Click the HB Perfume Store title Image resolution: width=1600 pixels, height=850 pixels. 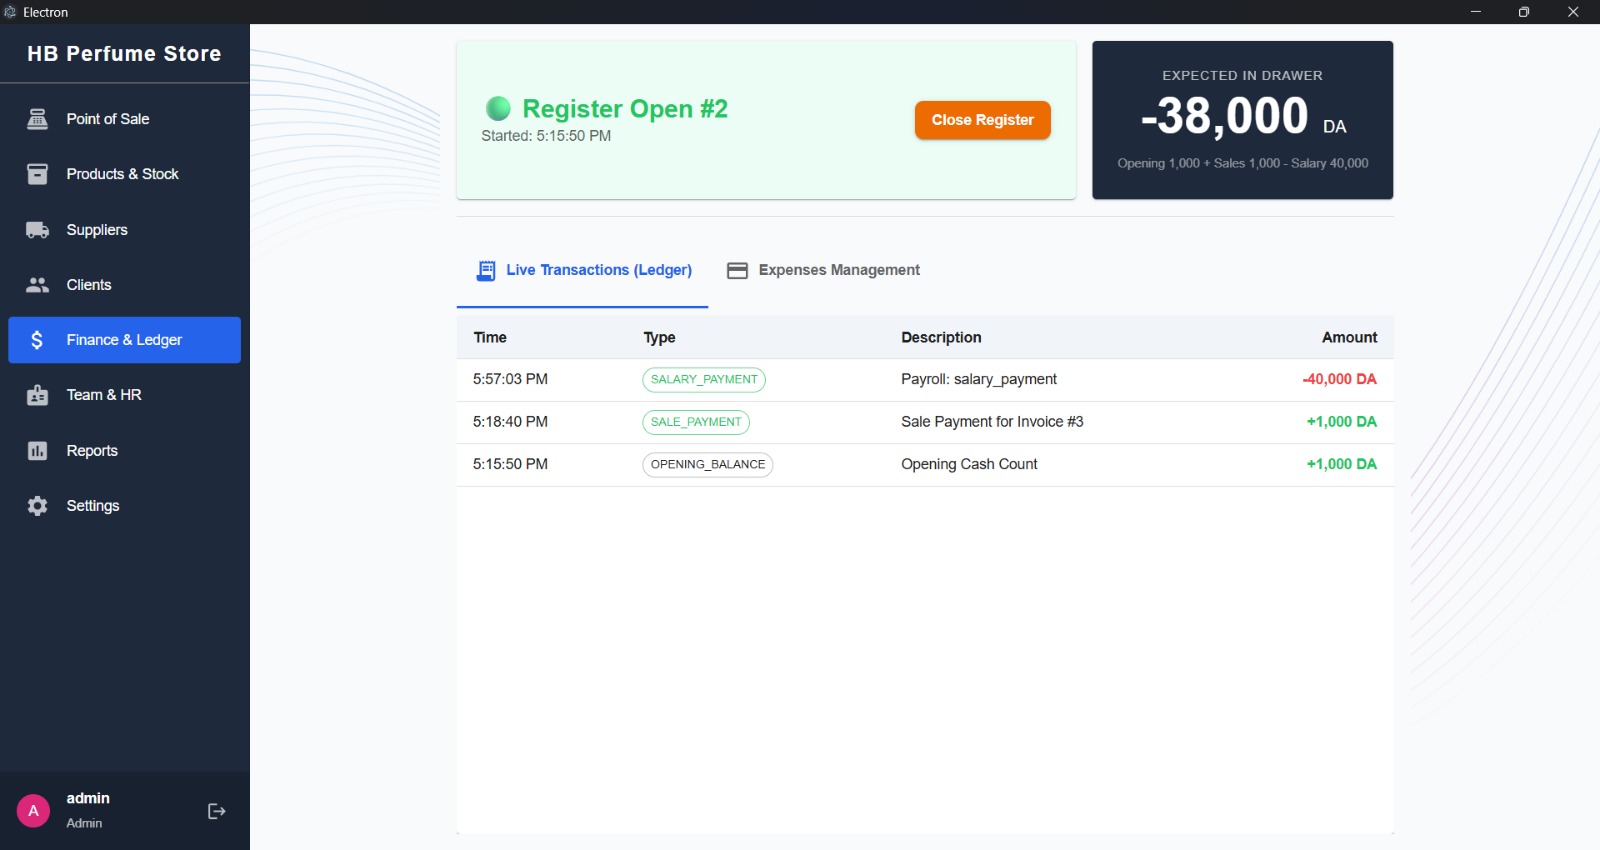(x=124, y=54)
